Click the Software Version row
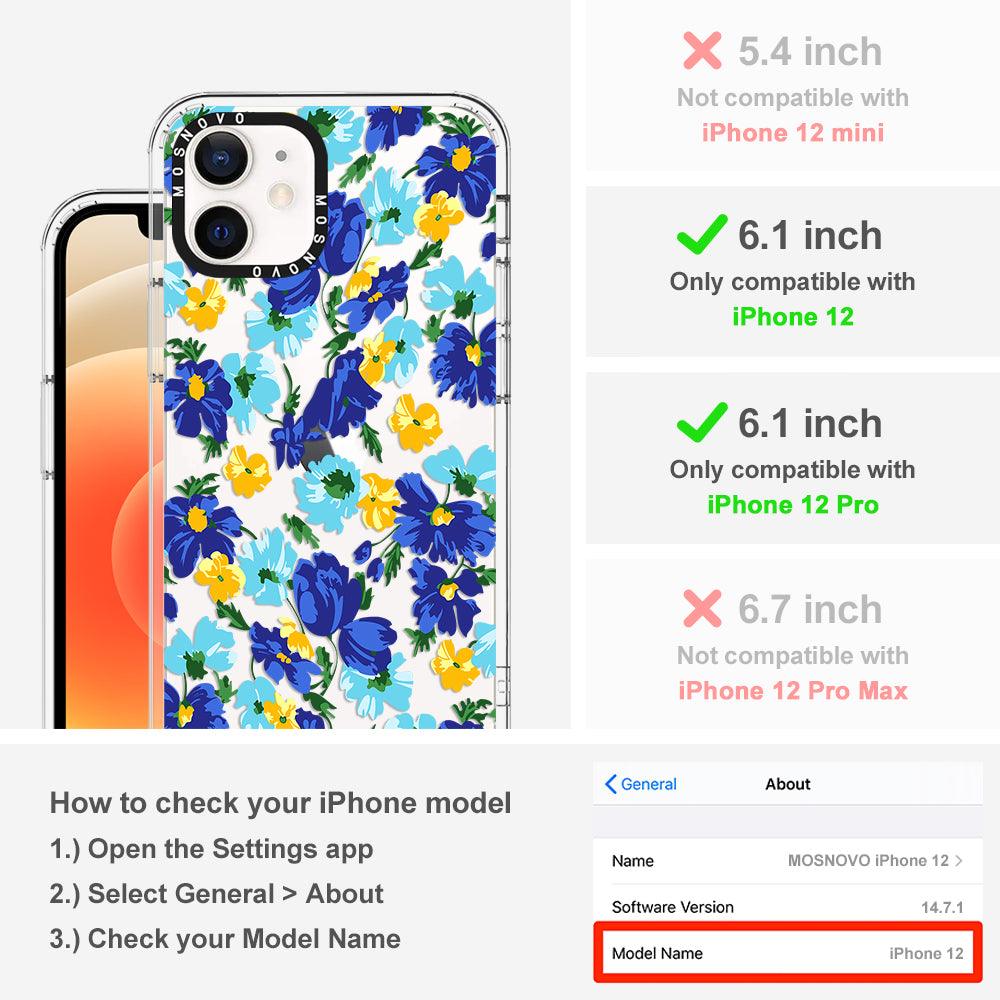This screenshot has width=1000, height=1000. (788, 906)
